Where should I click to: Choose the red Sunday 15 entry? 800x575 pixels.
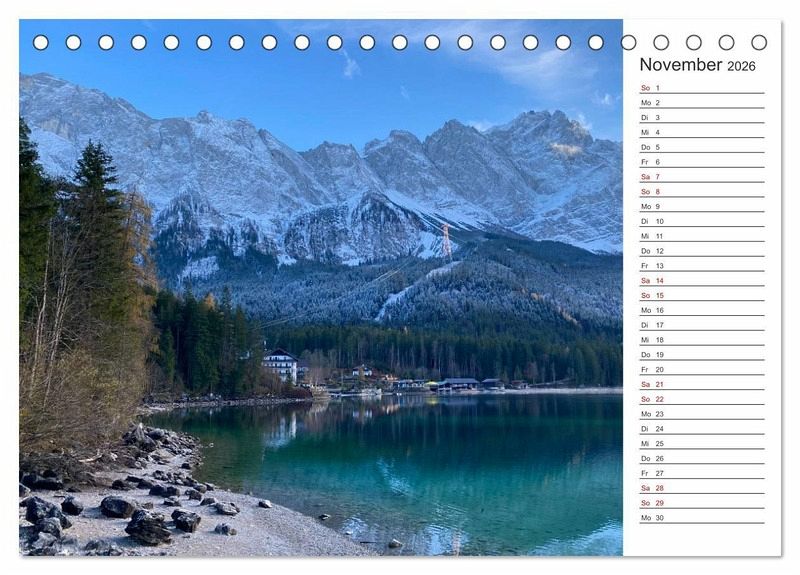(701, 295)
